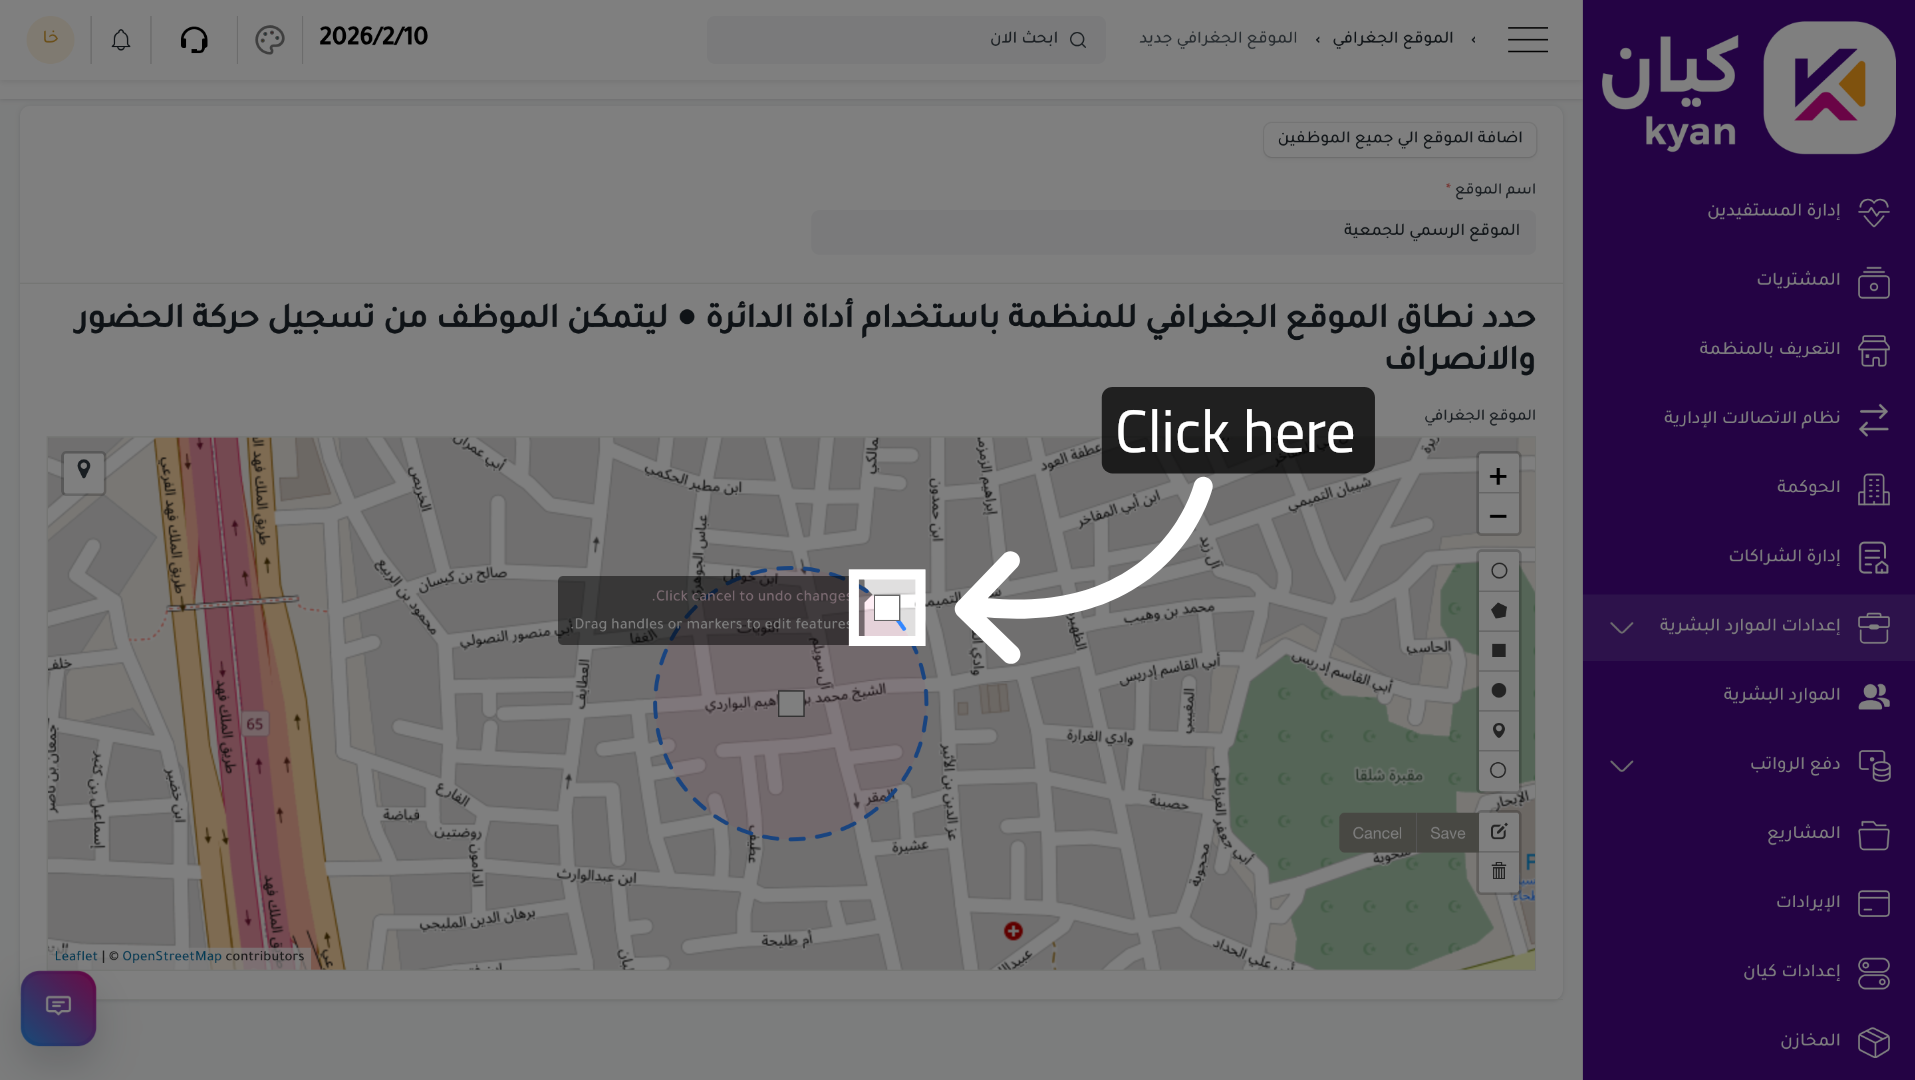Zoom in on the map with the plus control
1915x1080 pixels.
coord(1498,476)
